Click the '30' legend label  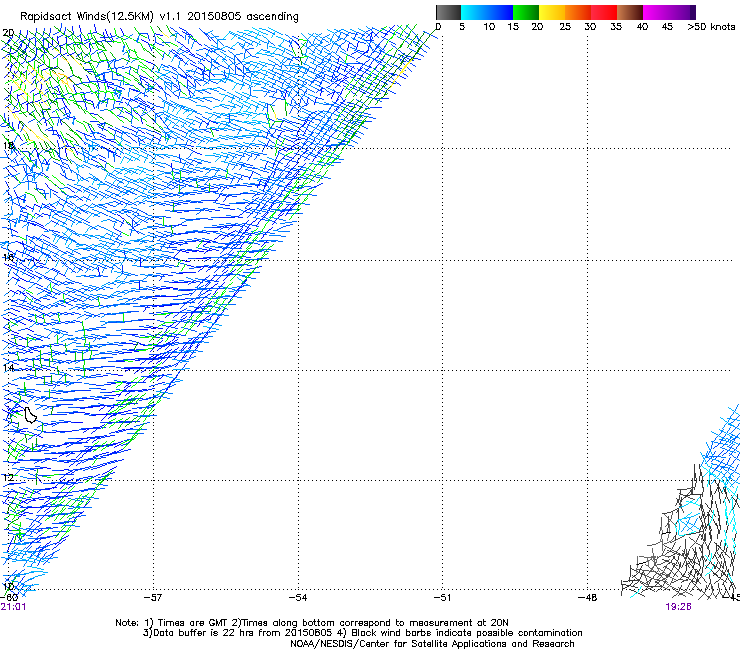pyautogui.click(x=590, y=27)
